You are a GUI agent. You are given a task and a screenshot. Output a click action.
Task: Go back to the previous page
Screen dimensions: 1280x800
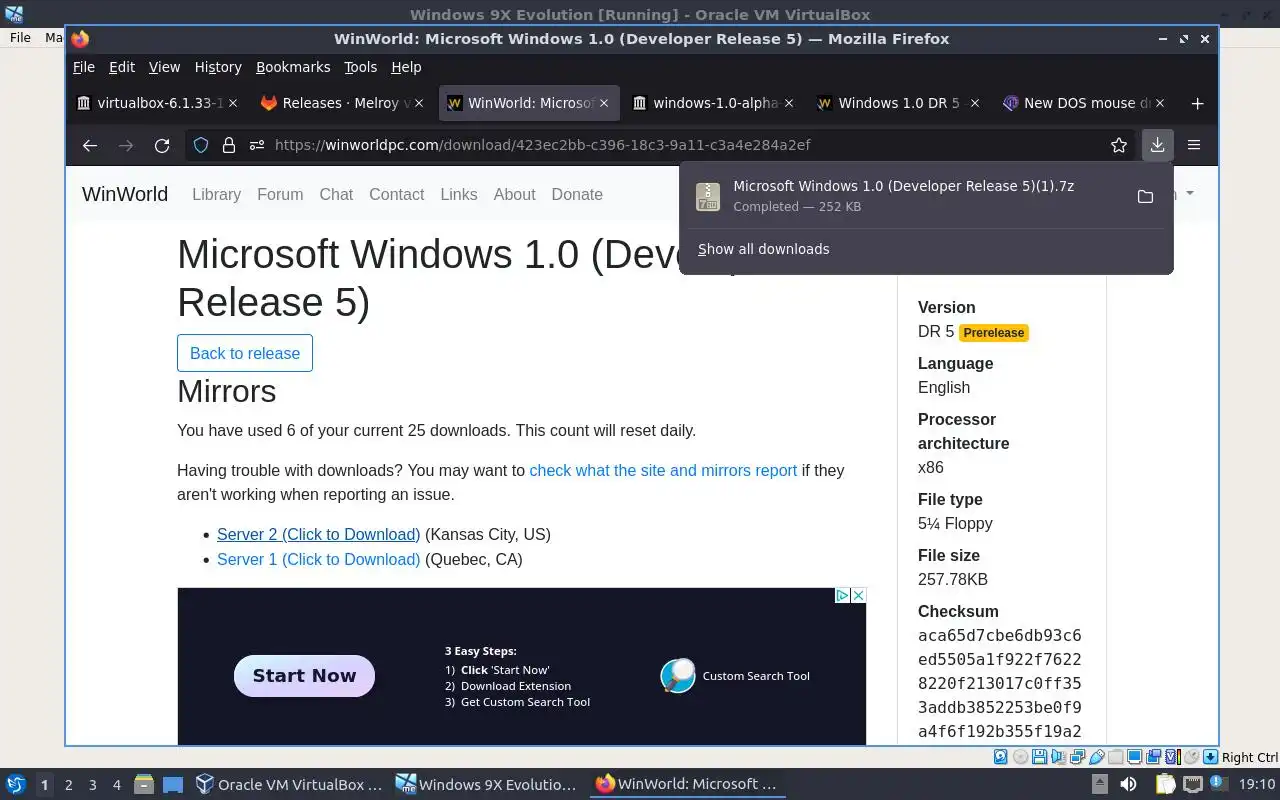(90, 145)
